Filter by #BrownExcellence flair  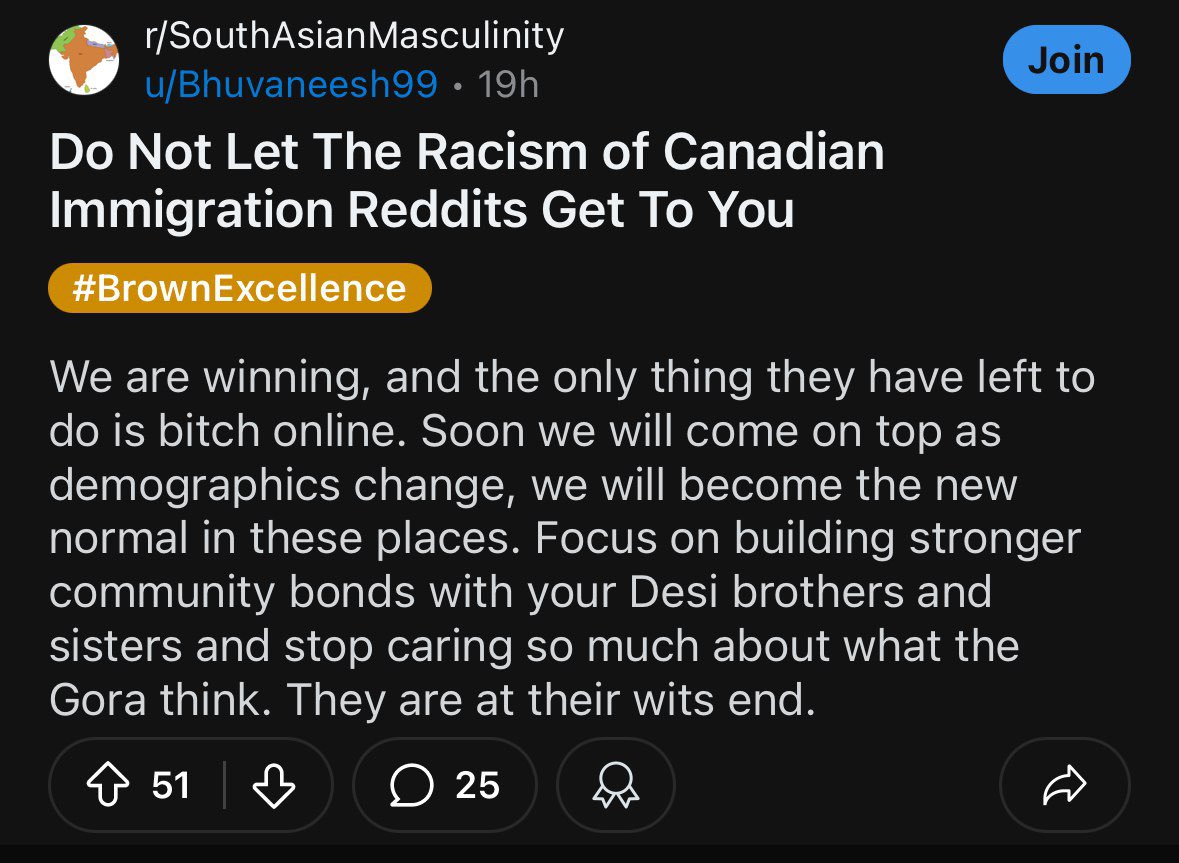coord(240,288)
